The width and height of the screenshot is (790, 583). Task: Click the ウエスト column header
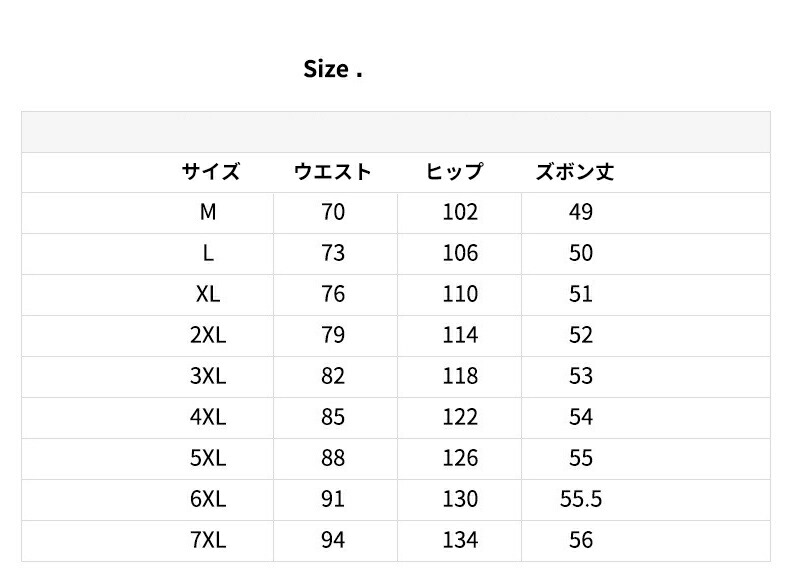[x=333, y=172]
